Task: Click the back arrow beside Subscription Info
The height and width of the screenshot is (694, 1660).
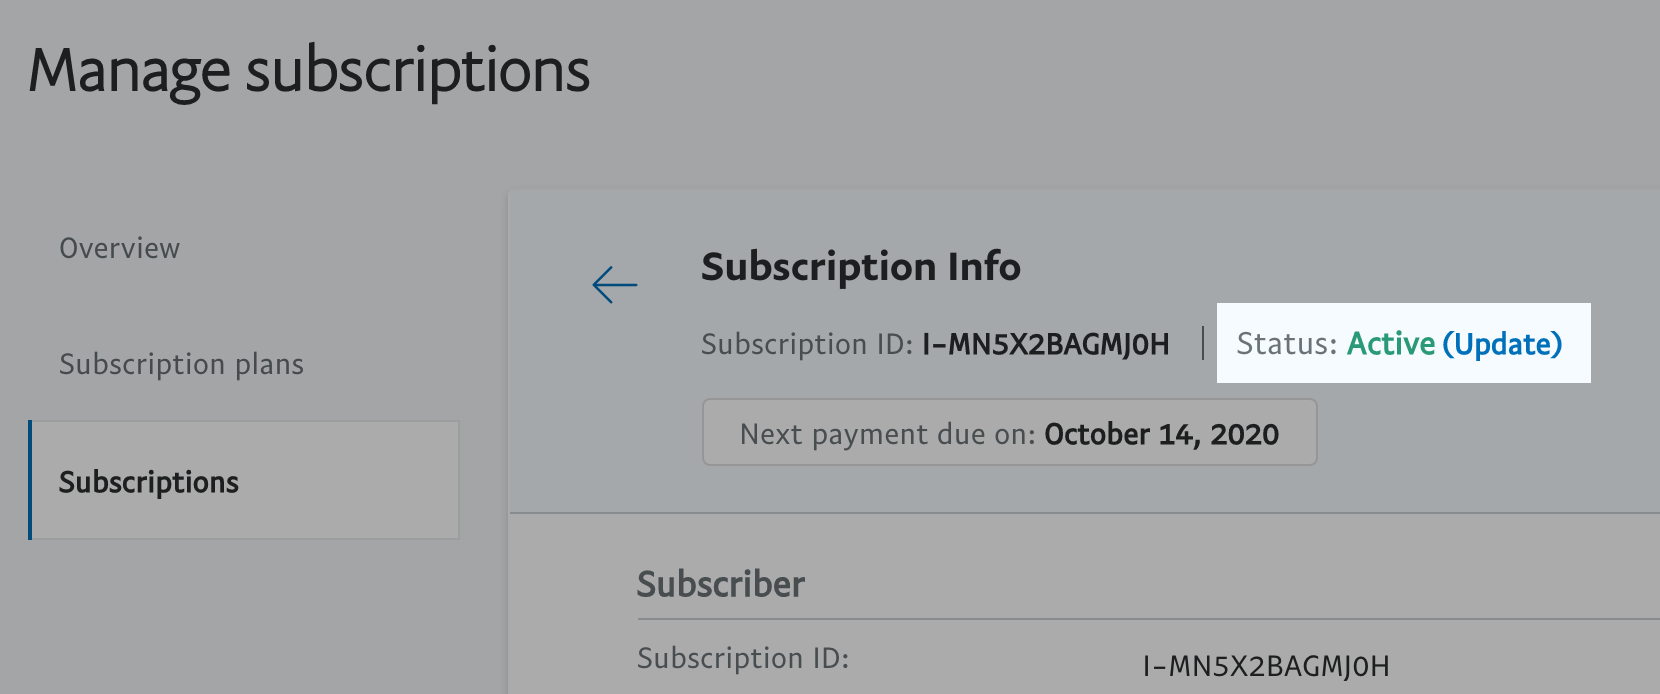Action: coord(614,285)
